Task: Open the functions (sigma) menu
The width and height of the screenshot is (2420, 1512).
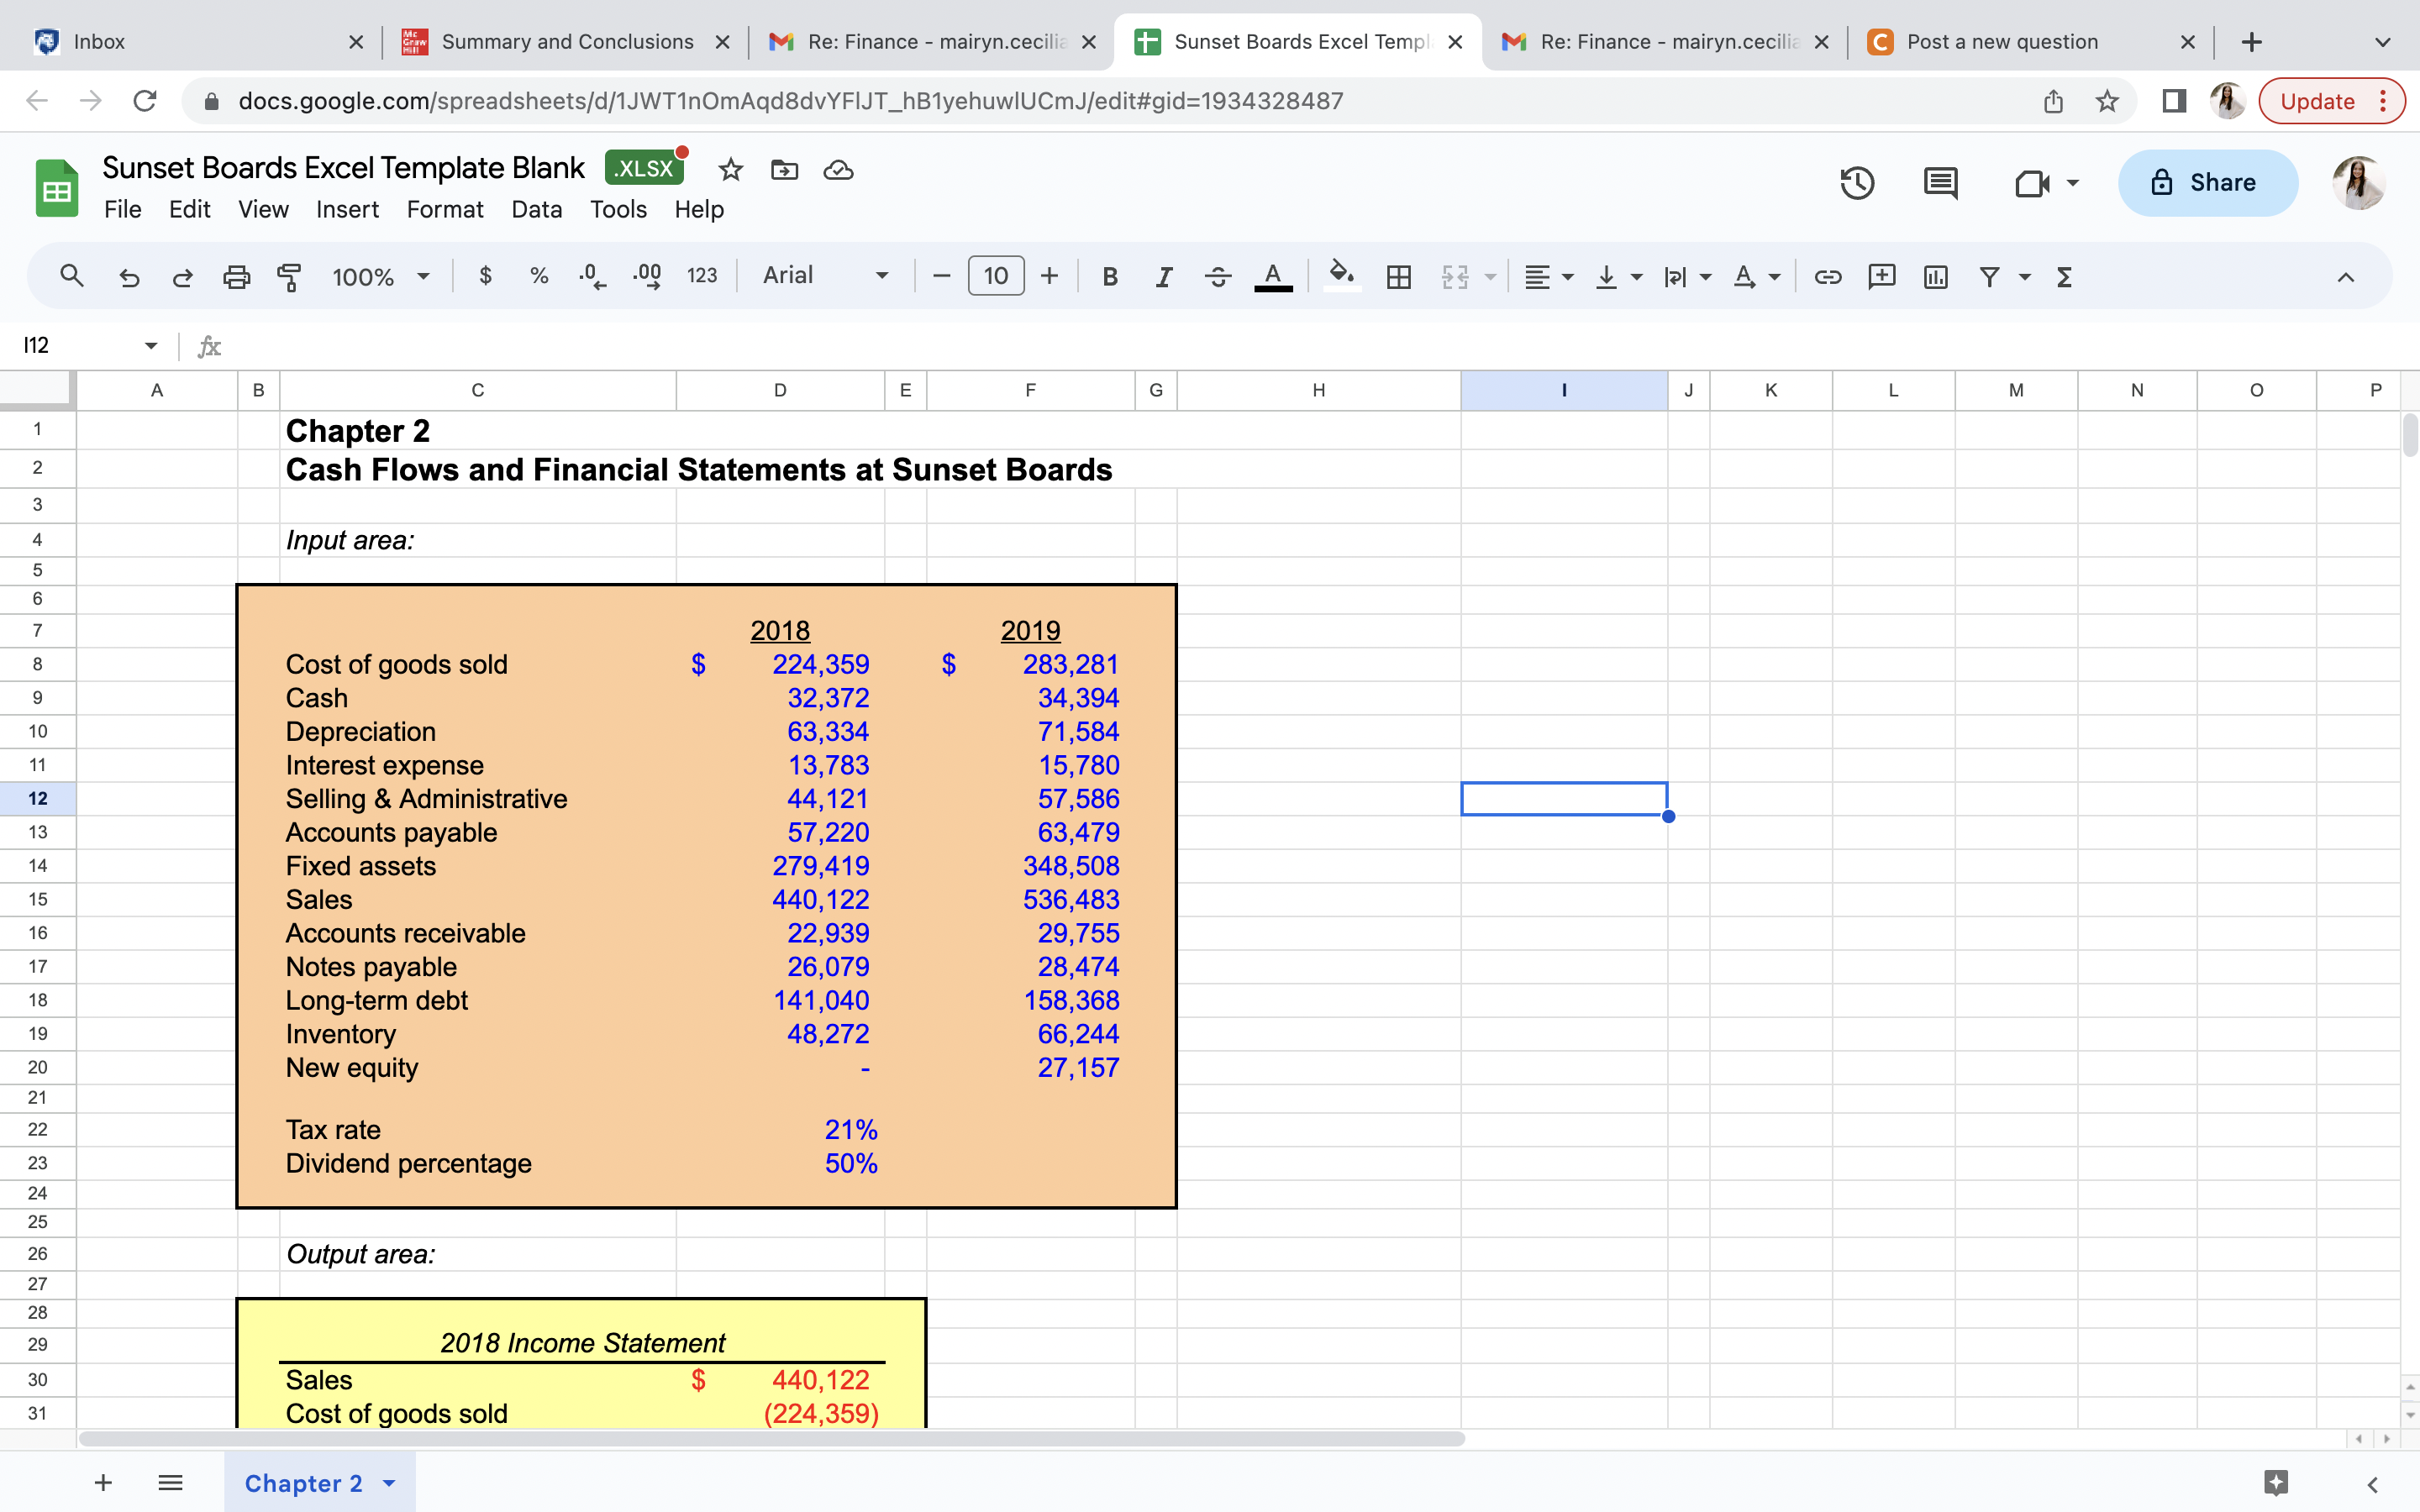Action: (2065, 277)
